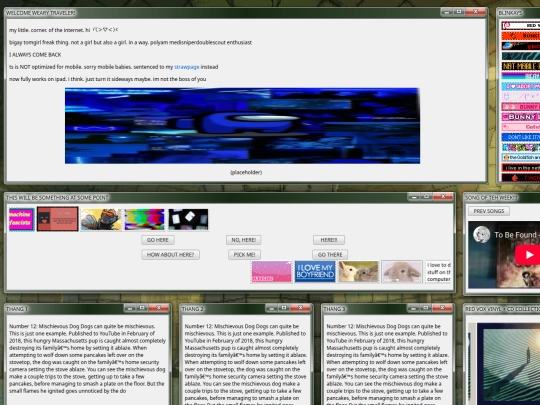540x405 pixels.
Task: Click the NAT-MABLE gold-text blinkie
Action: click(521, 66)
